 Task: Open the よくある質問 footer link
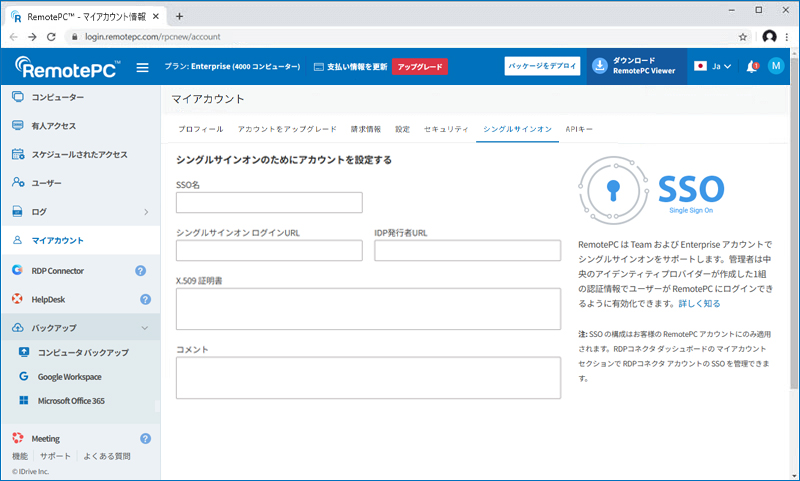pyautogui.click(x=107, y=456)
